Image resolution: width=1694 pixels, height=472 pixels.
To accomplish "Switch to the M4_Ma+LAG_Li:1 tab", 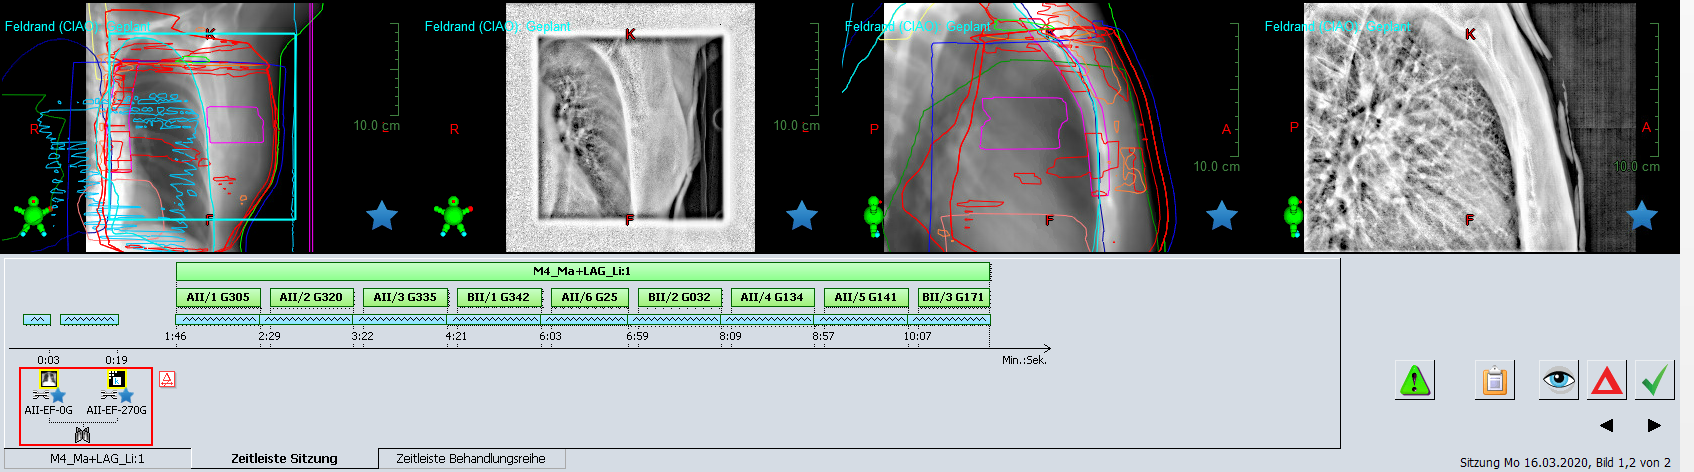I will click(97, 459).
